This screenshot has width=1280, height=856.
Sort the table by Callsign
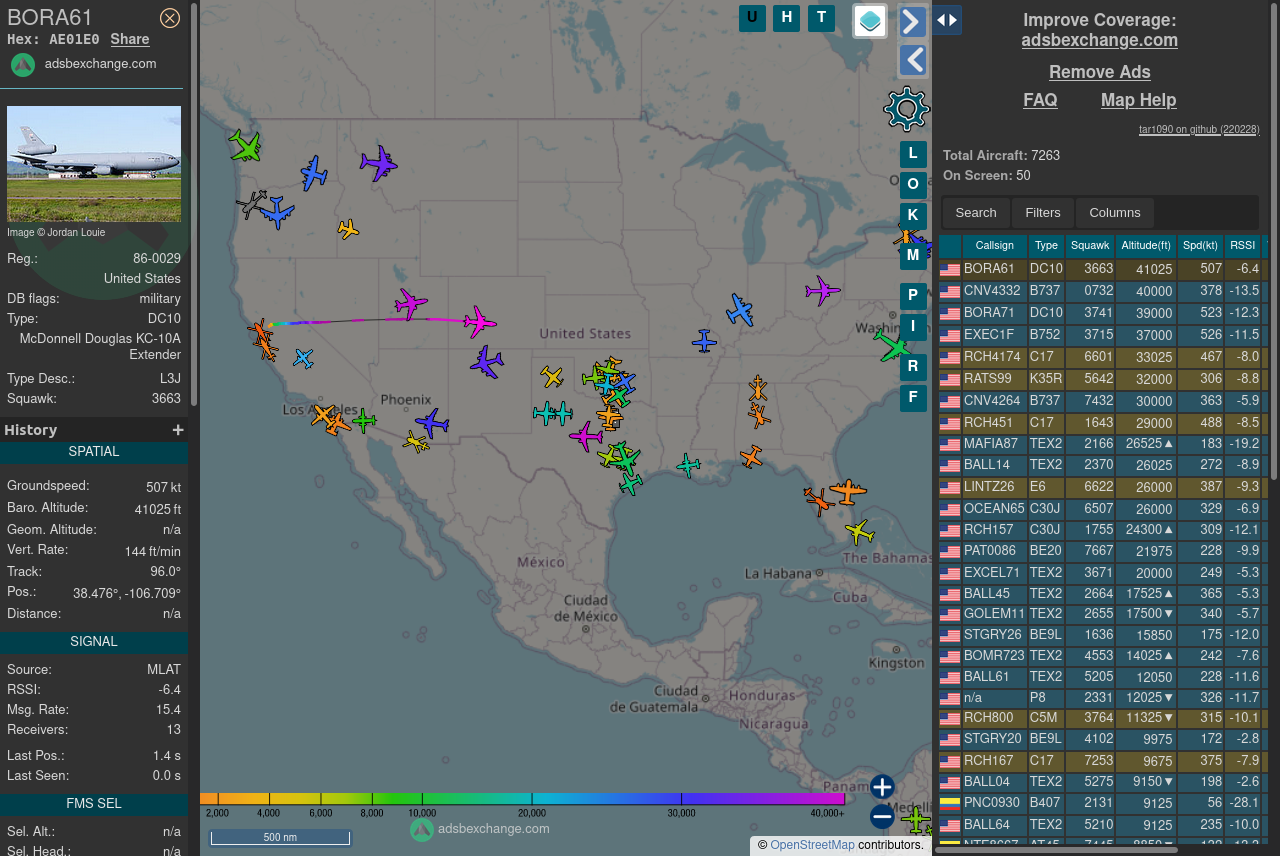(995, 246)
